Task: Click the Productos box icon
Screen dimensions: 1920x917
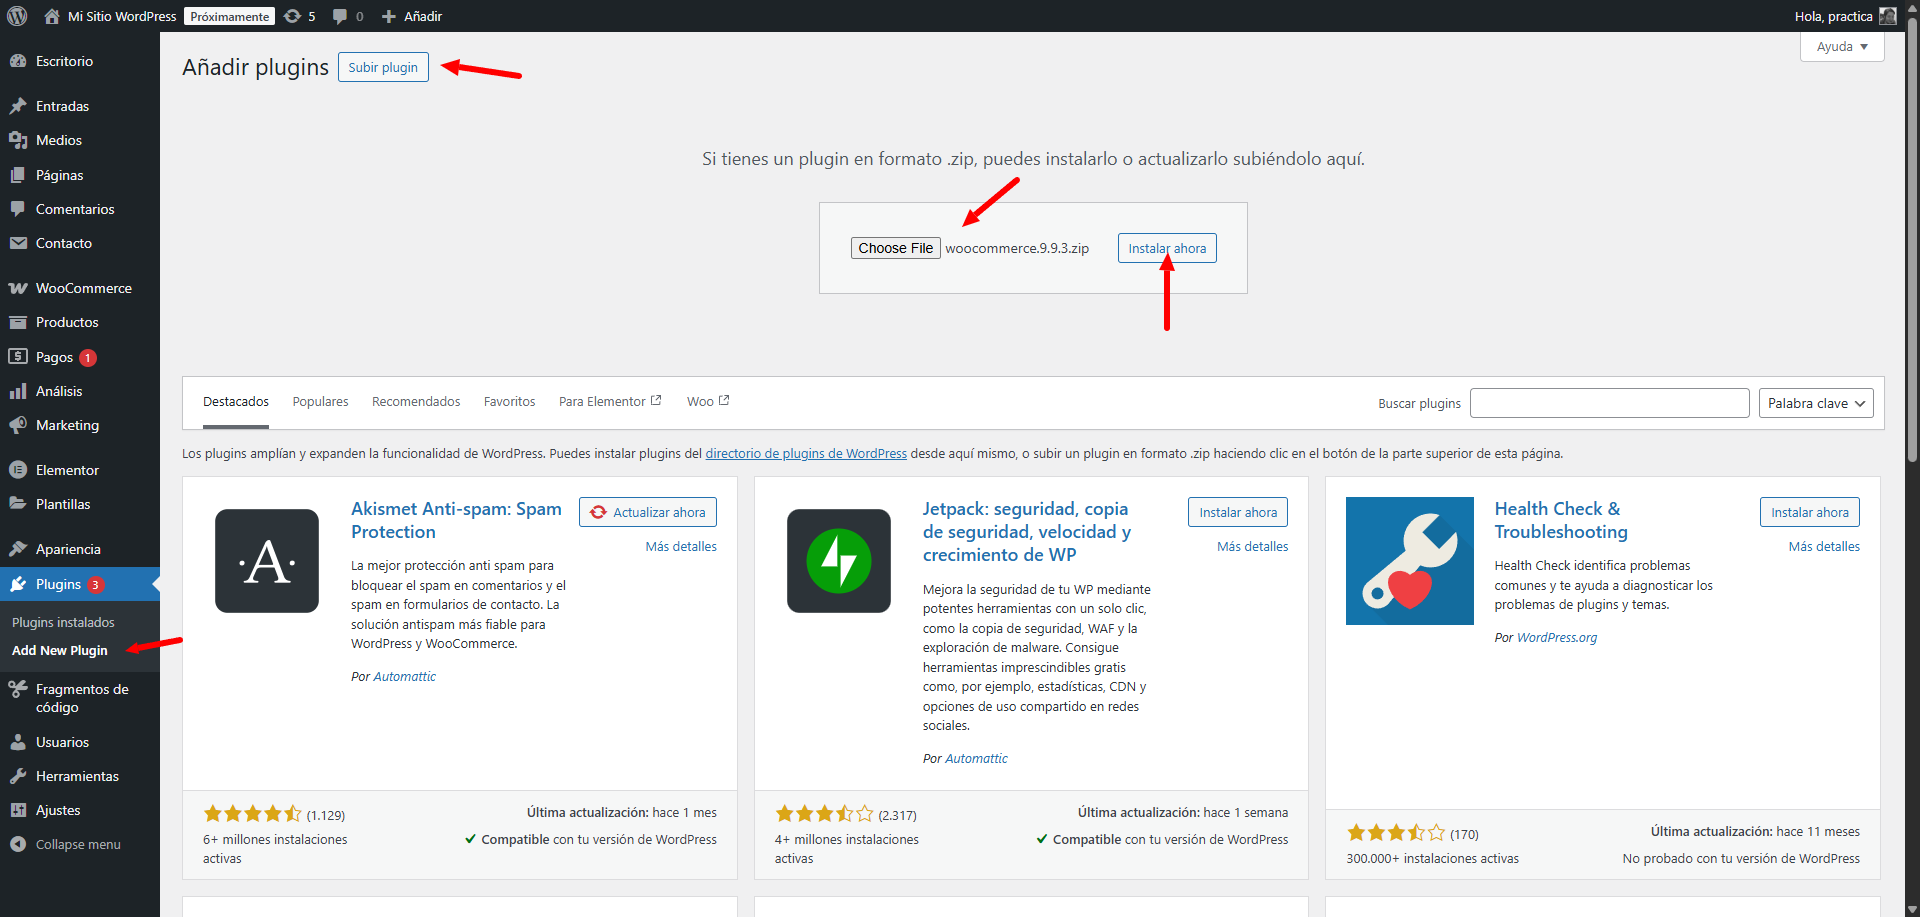Action: [x=18, y=322]
